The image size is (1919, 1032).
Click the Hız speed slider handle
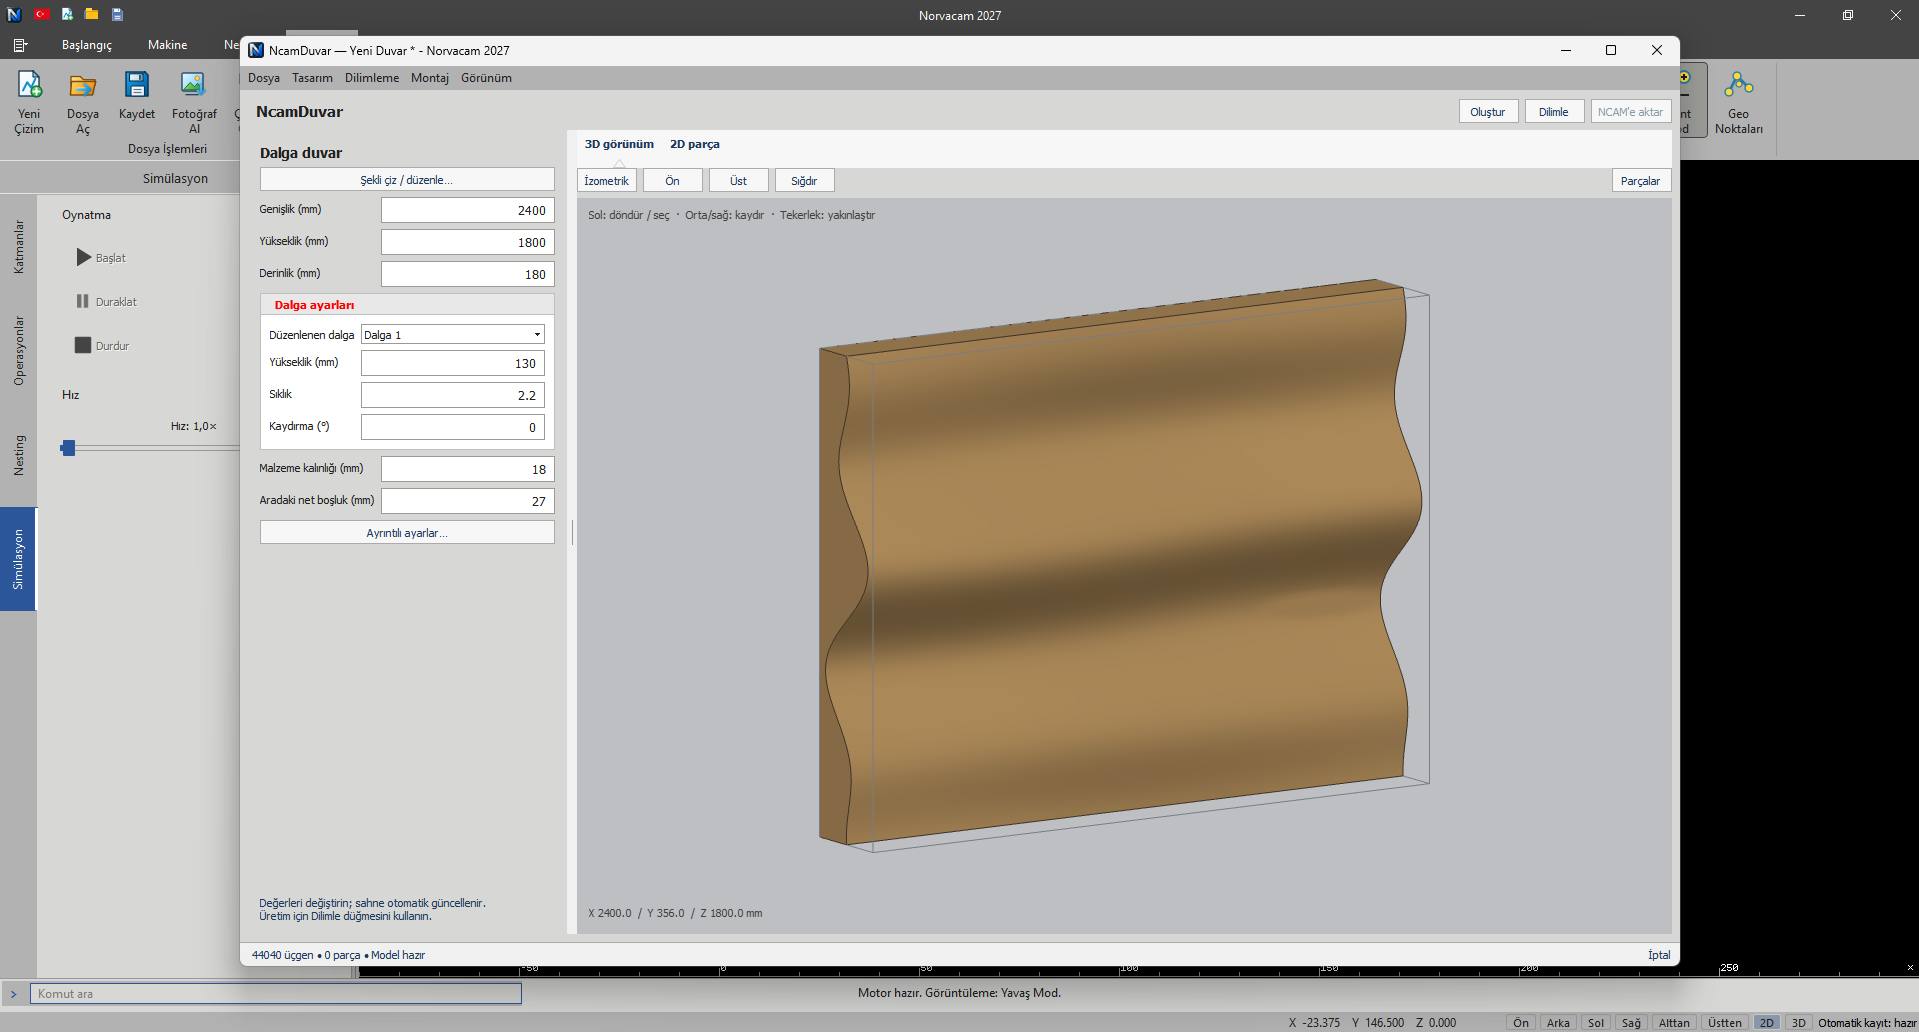[68, 448]
